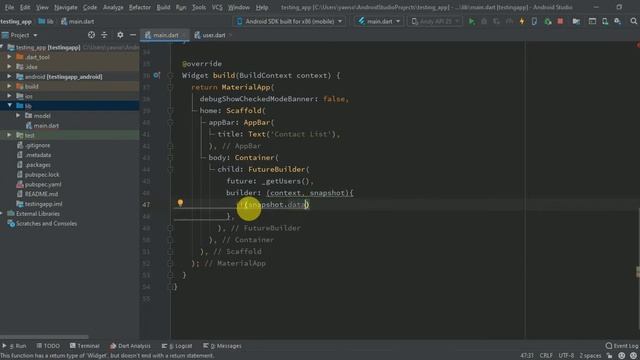Close the user.dart editor tab

tap(230, 36)
